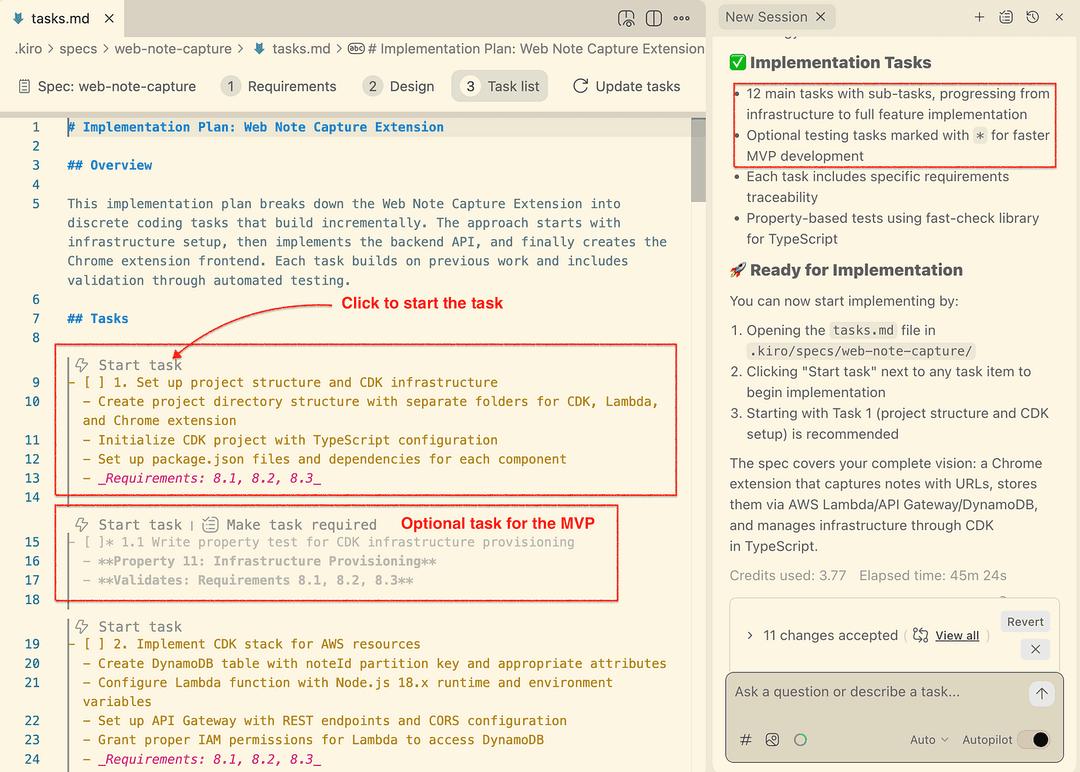This screenshot has width=1080, height=772.
Task: Click the Credits used: 3.77 text
Action: click(787, 576)
